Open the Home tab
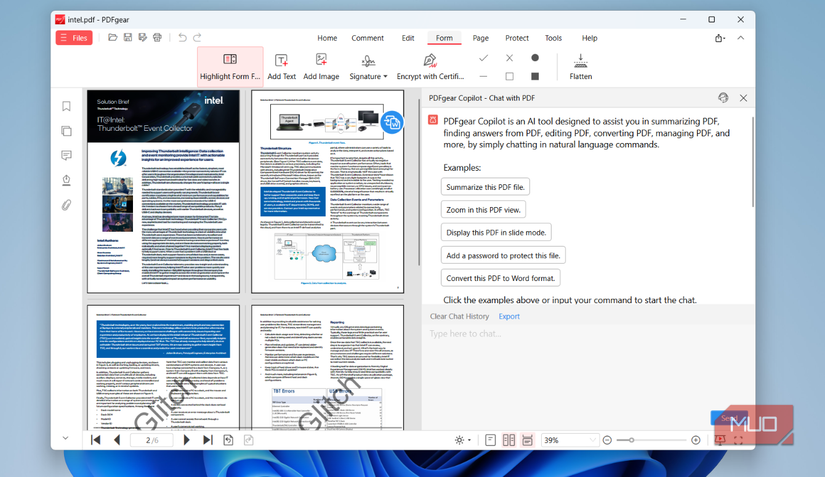Image resolution: width=825 pixels, height=477 pixels. pos(327,38)
